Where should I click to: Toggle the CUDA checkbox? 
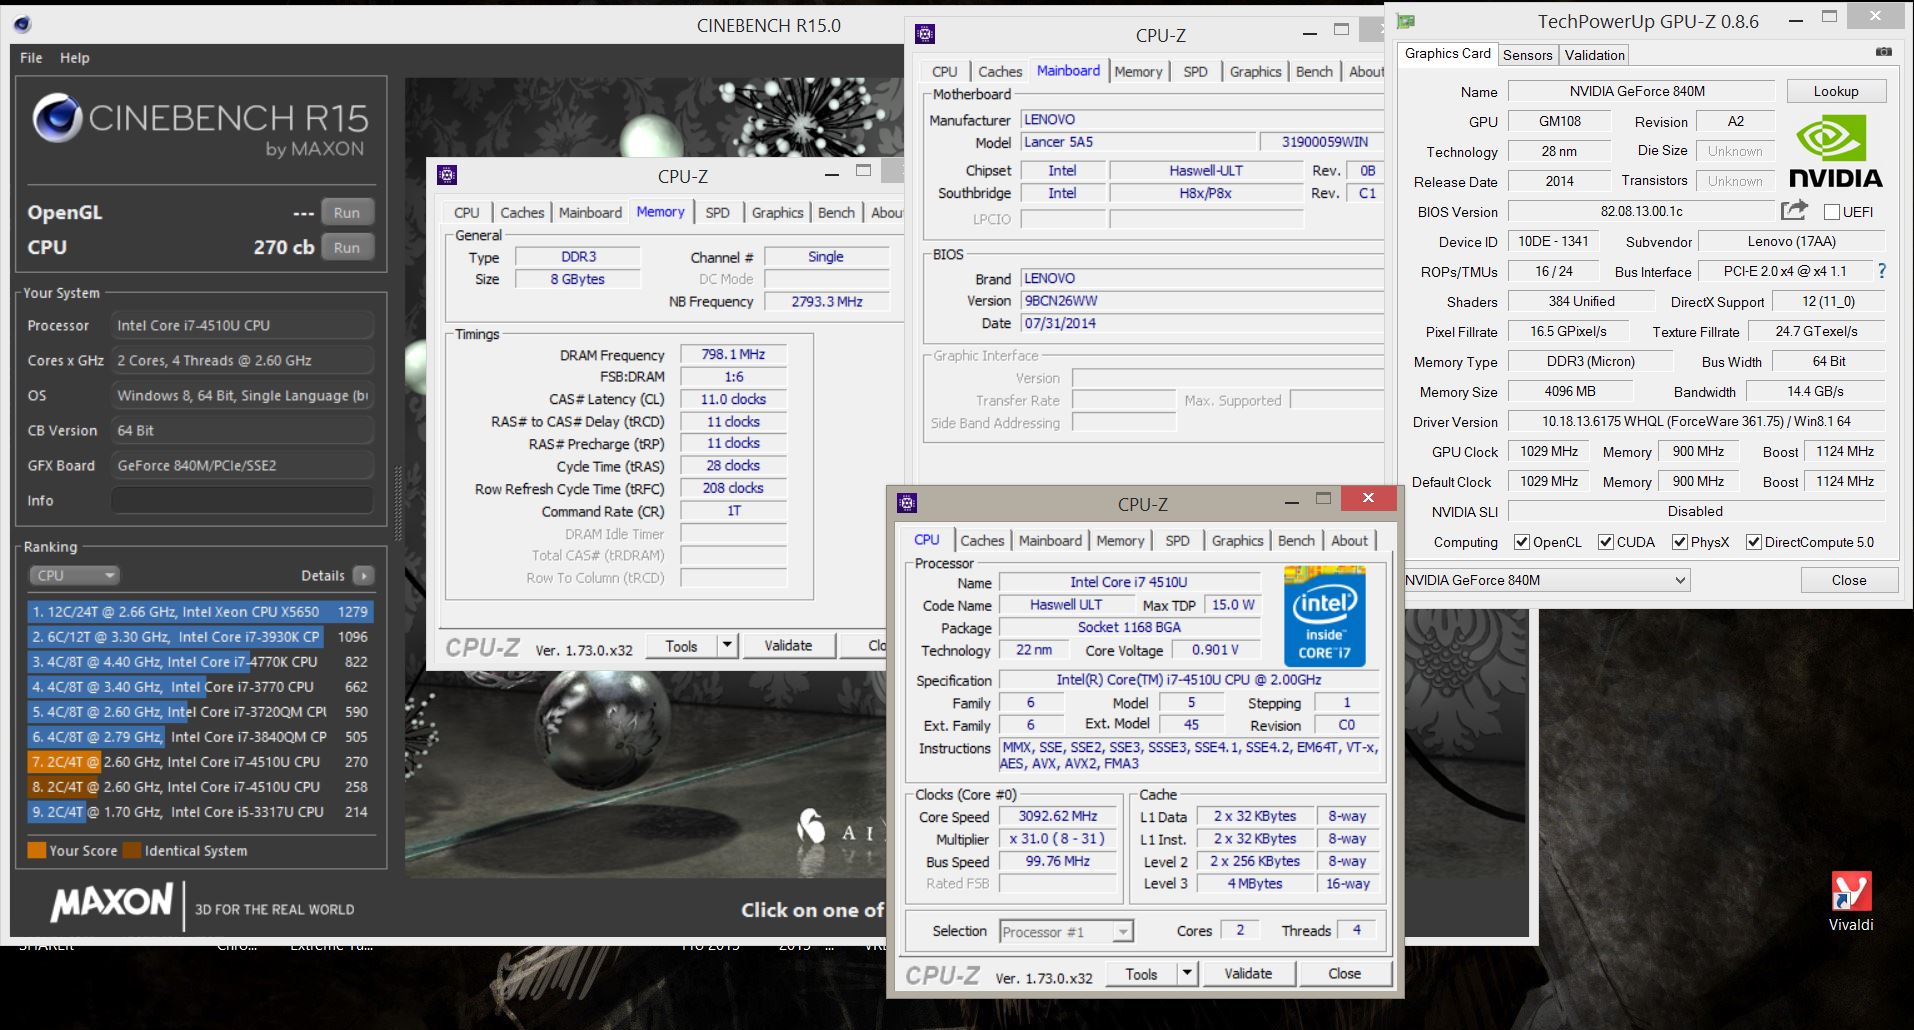pos(1606,542)
